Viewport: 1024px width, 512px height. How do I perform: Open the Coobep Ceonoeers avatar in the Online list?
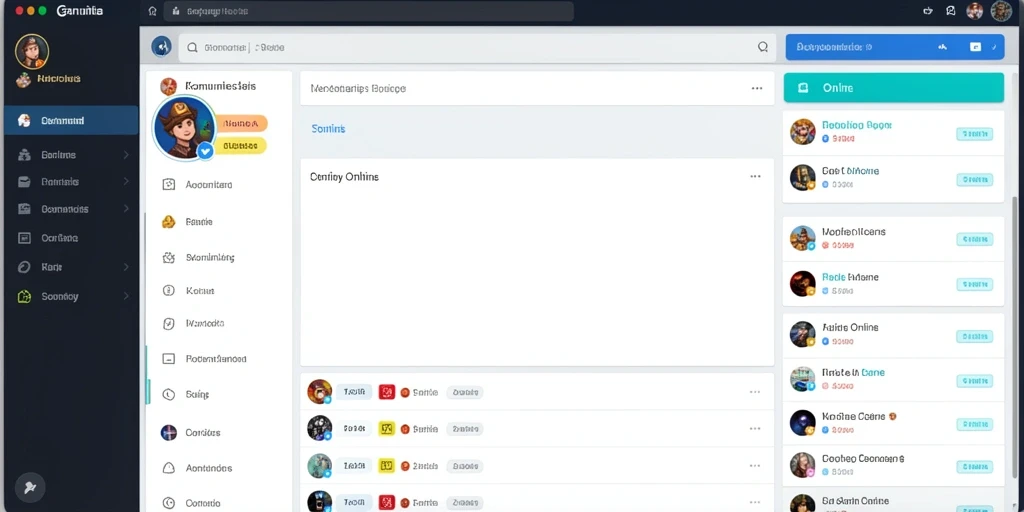click(x=803, y=465)
